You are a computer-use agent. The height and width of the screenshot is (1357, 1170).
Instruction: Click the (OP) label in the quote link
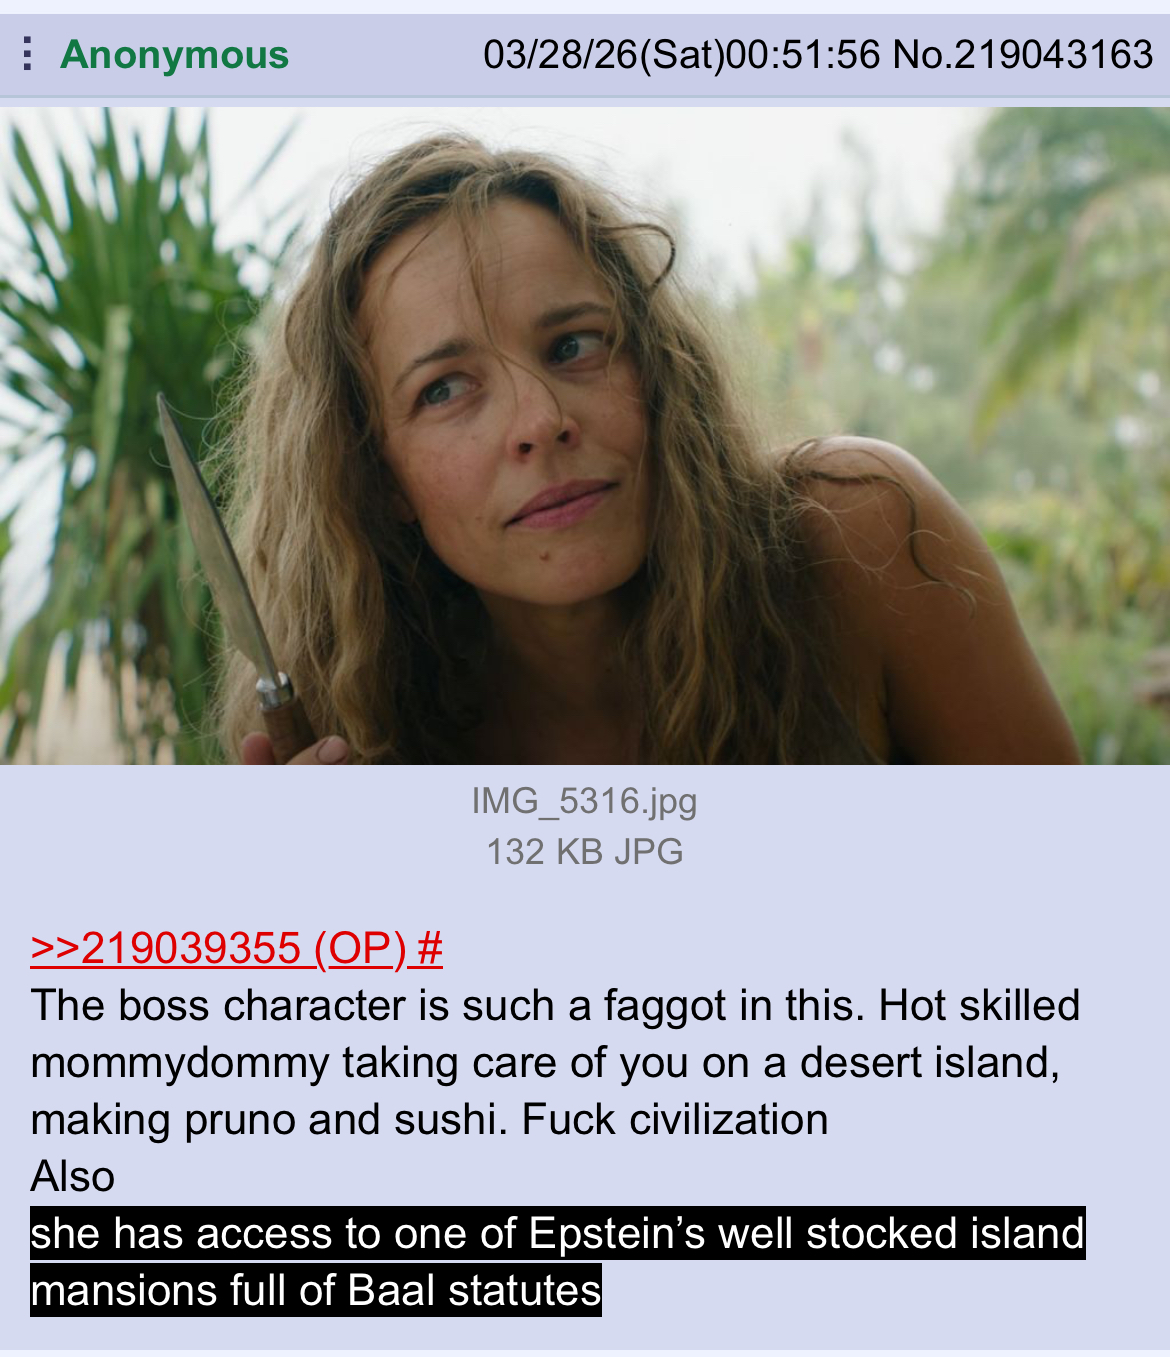click(x=360, y=948)
